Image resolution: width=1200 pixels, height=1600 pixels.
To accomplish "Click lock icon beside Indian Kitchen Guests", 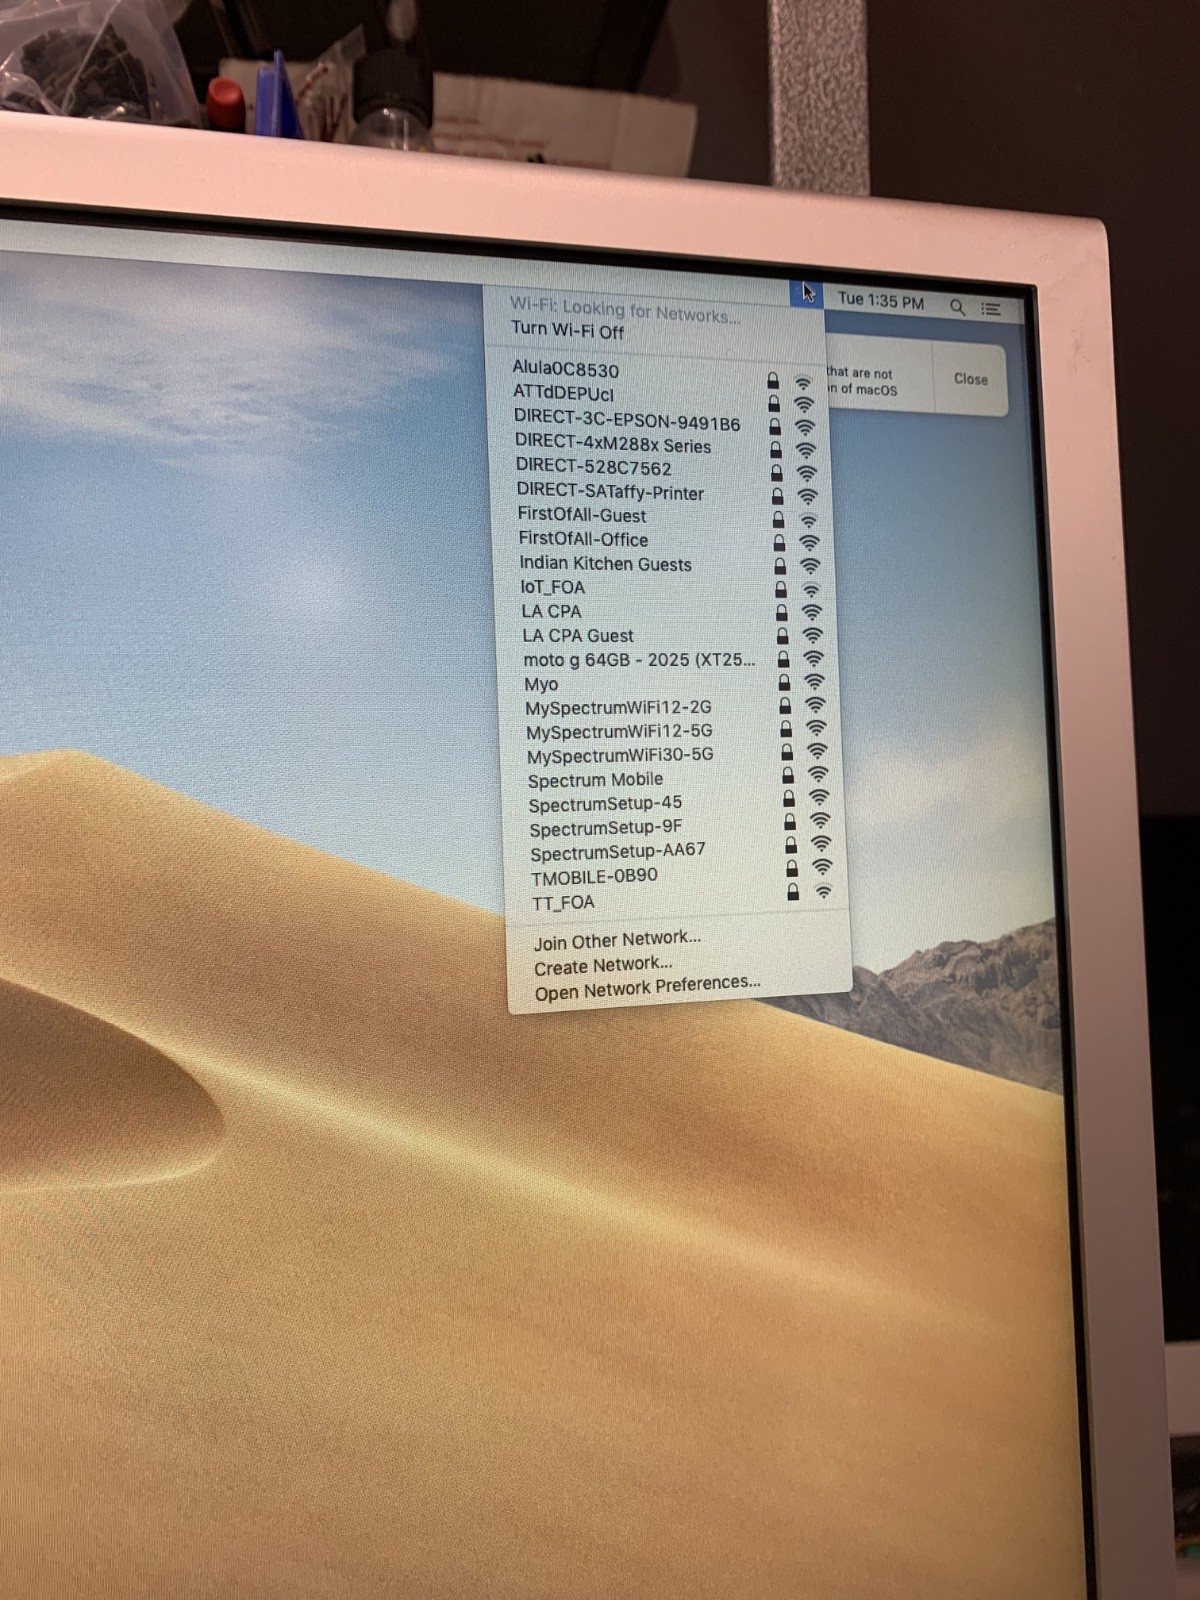I will [x=780, y=566].
